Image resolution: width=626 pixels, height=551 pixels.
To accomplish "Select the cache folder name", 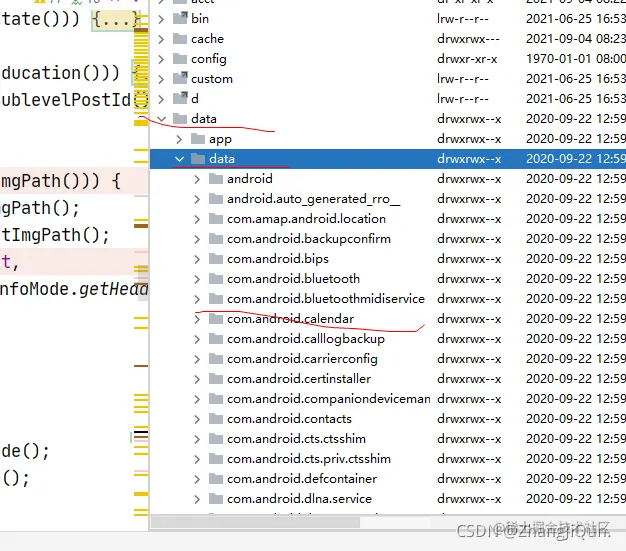I will [x=207, y=39].
